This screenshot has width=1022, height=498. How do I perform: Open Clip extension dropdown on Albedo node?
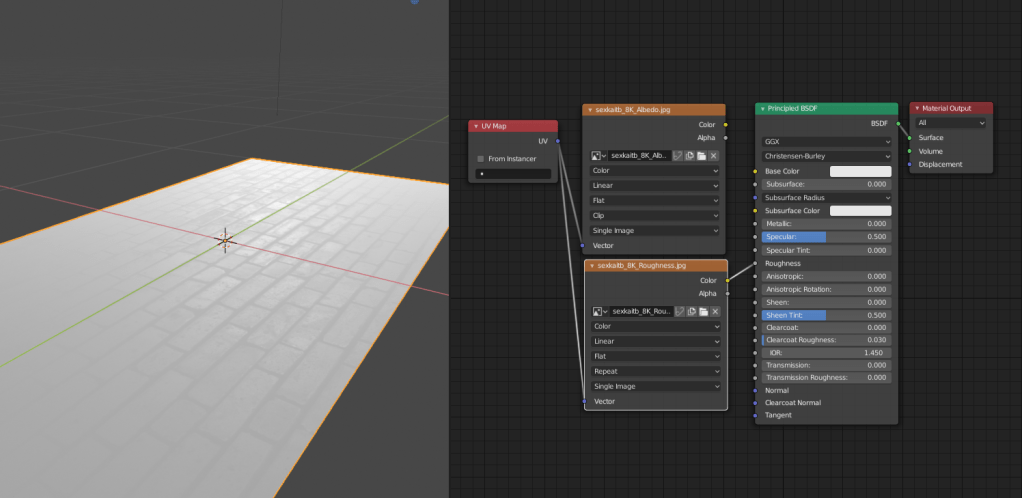(655, 216)
